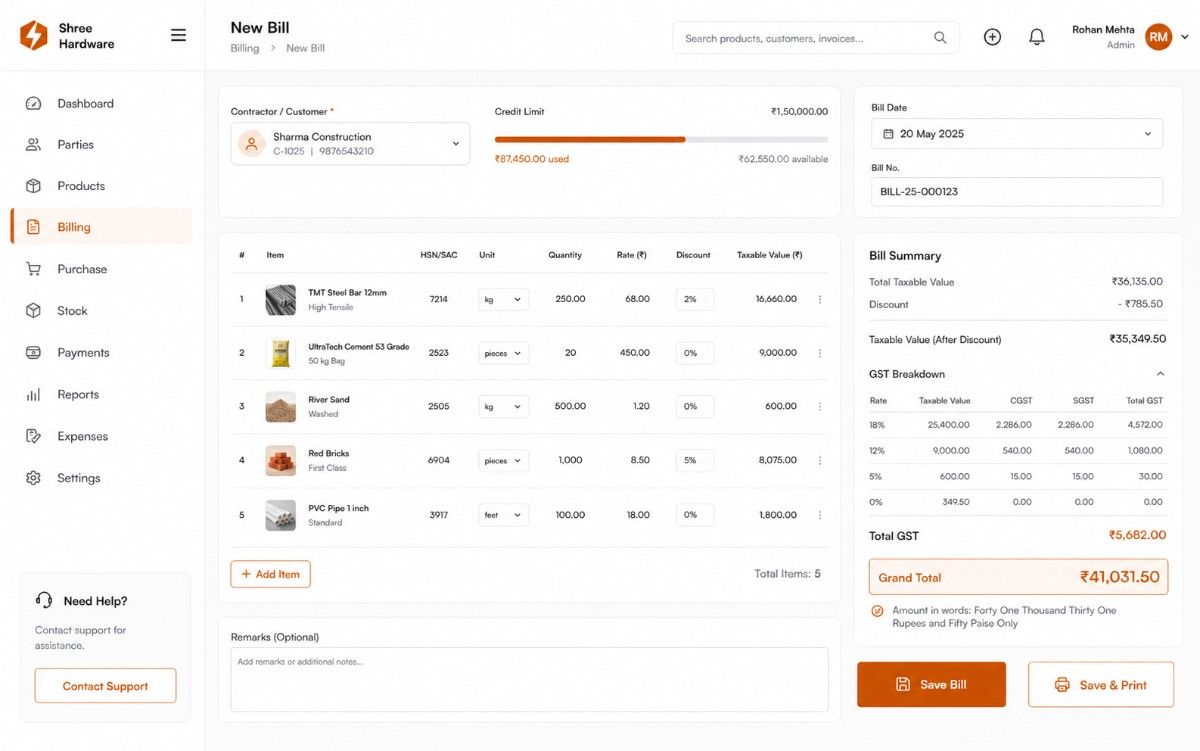Click Contact Support button
Screen dimensions: 1200x751
[x=105, y=686]
